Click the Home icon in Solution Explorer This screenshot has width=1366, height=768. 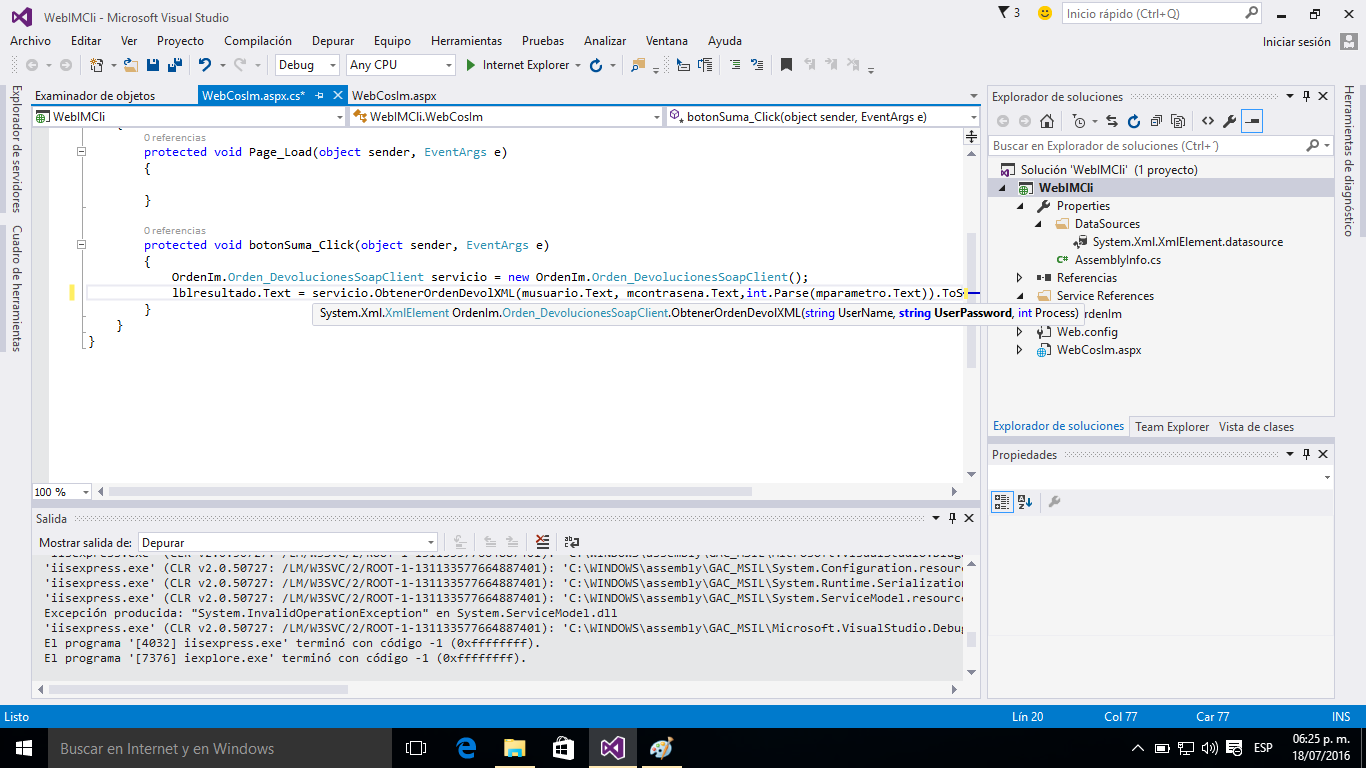(x=1046, y=121)
